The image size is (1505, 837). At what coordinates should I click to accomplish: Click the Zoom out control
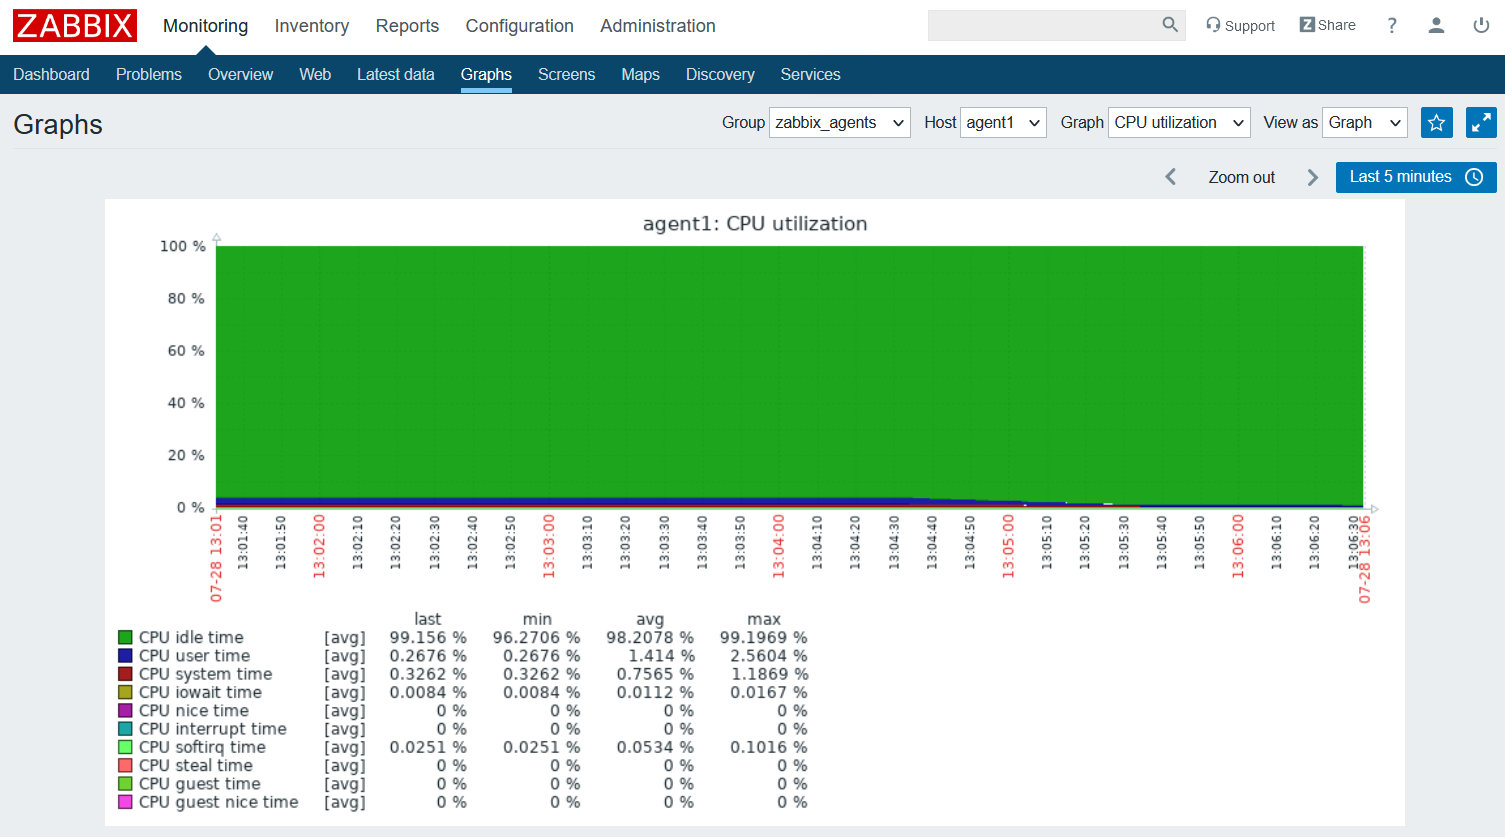1241,177
